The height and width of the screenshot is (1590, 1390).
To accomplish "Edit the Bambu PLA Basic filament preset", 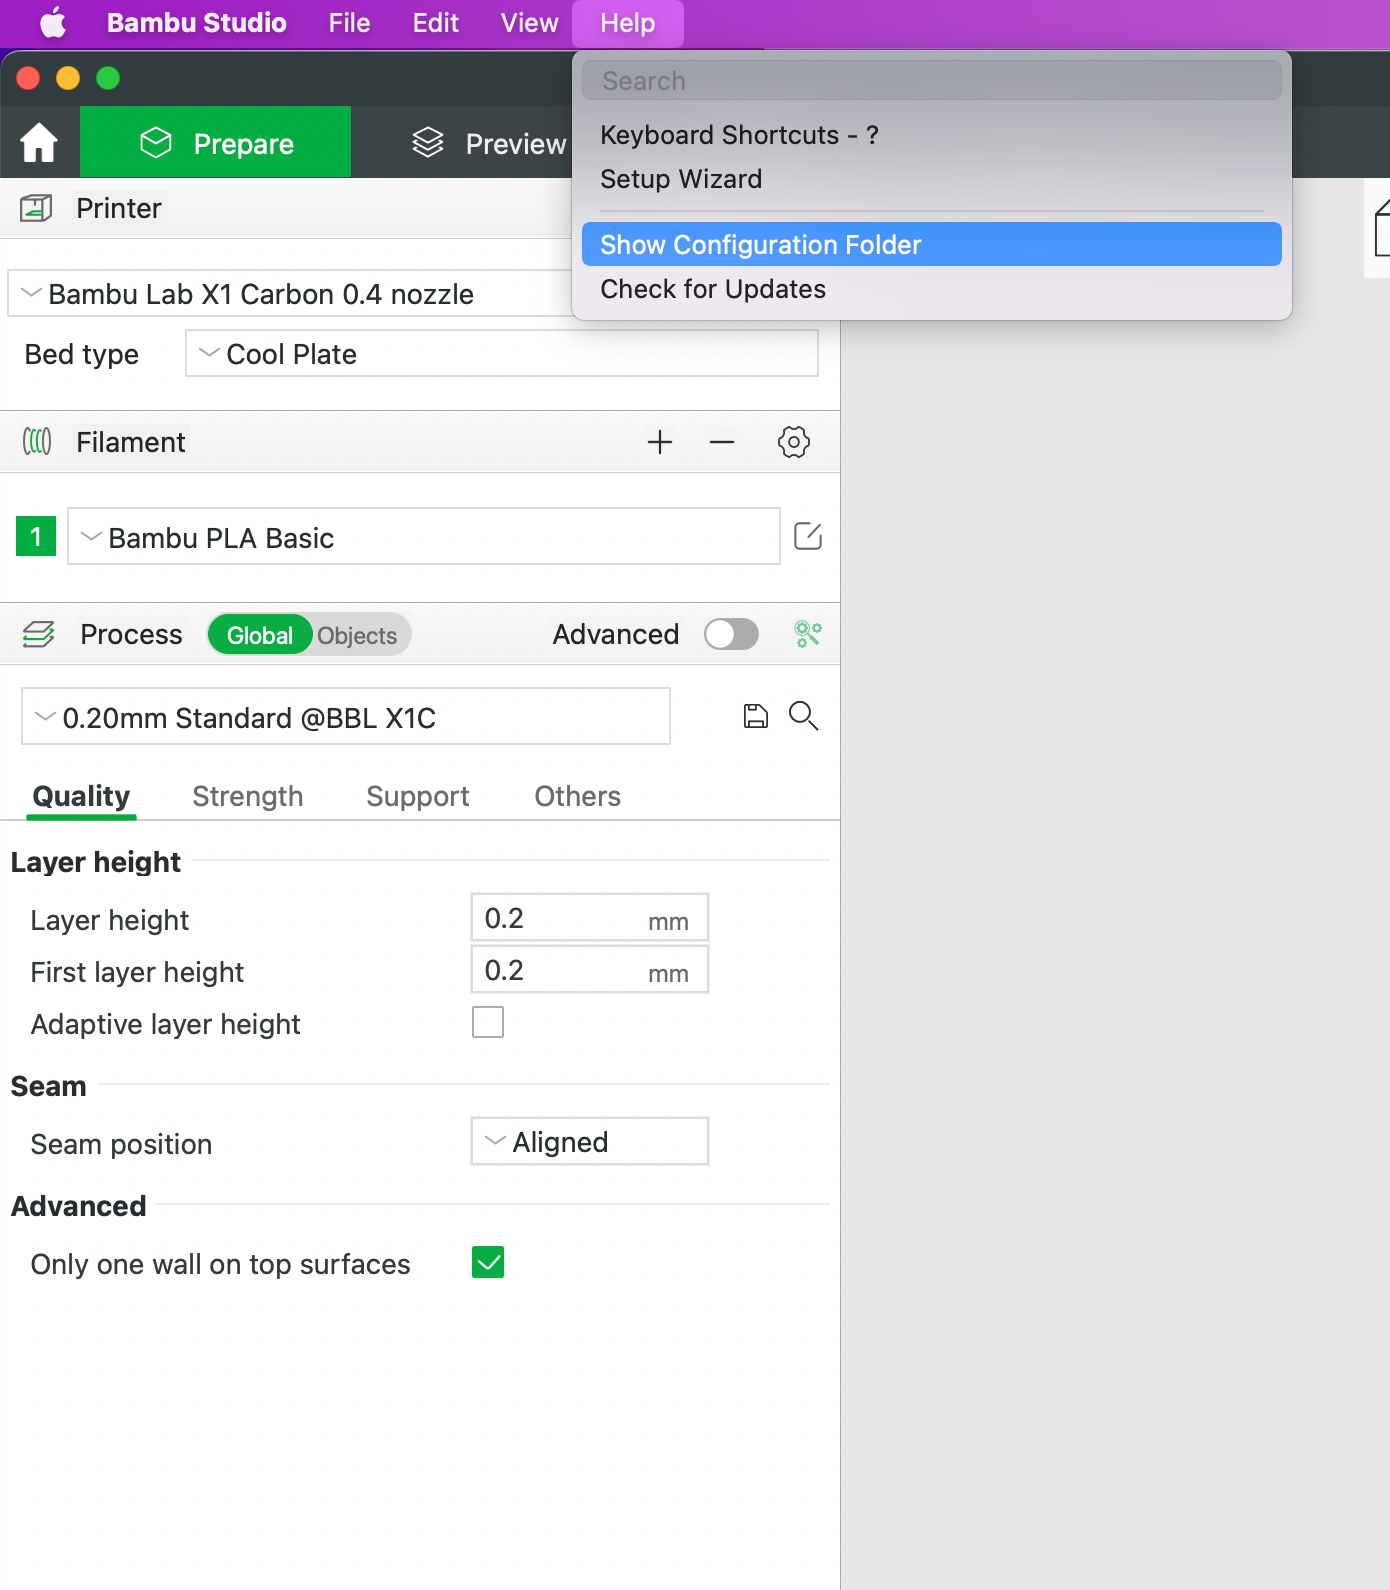I will tap(807, 537).
